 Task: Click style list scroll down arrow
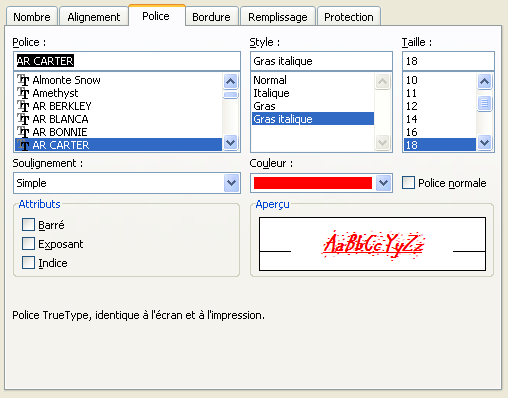(x=382, y=143)
